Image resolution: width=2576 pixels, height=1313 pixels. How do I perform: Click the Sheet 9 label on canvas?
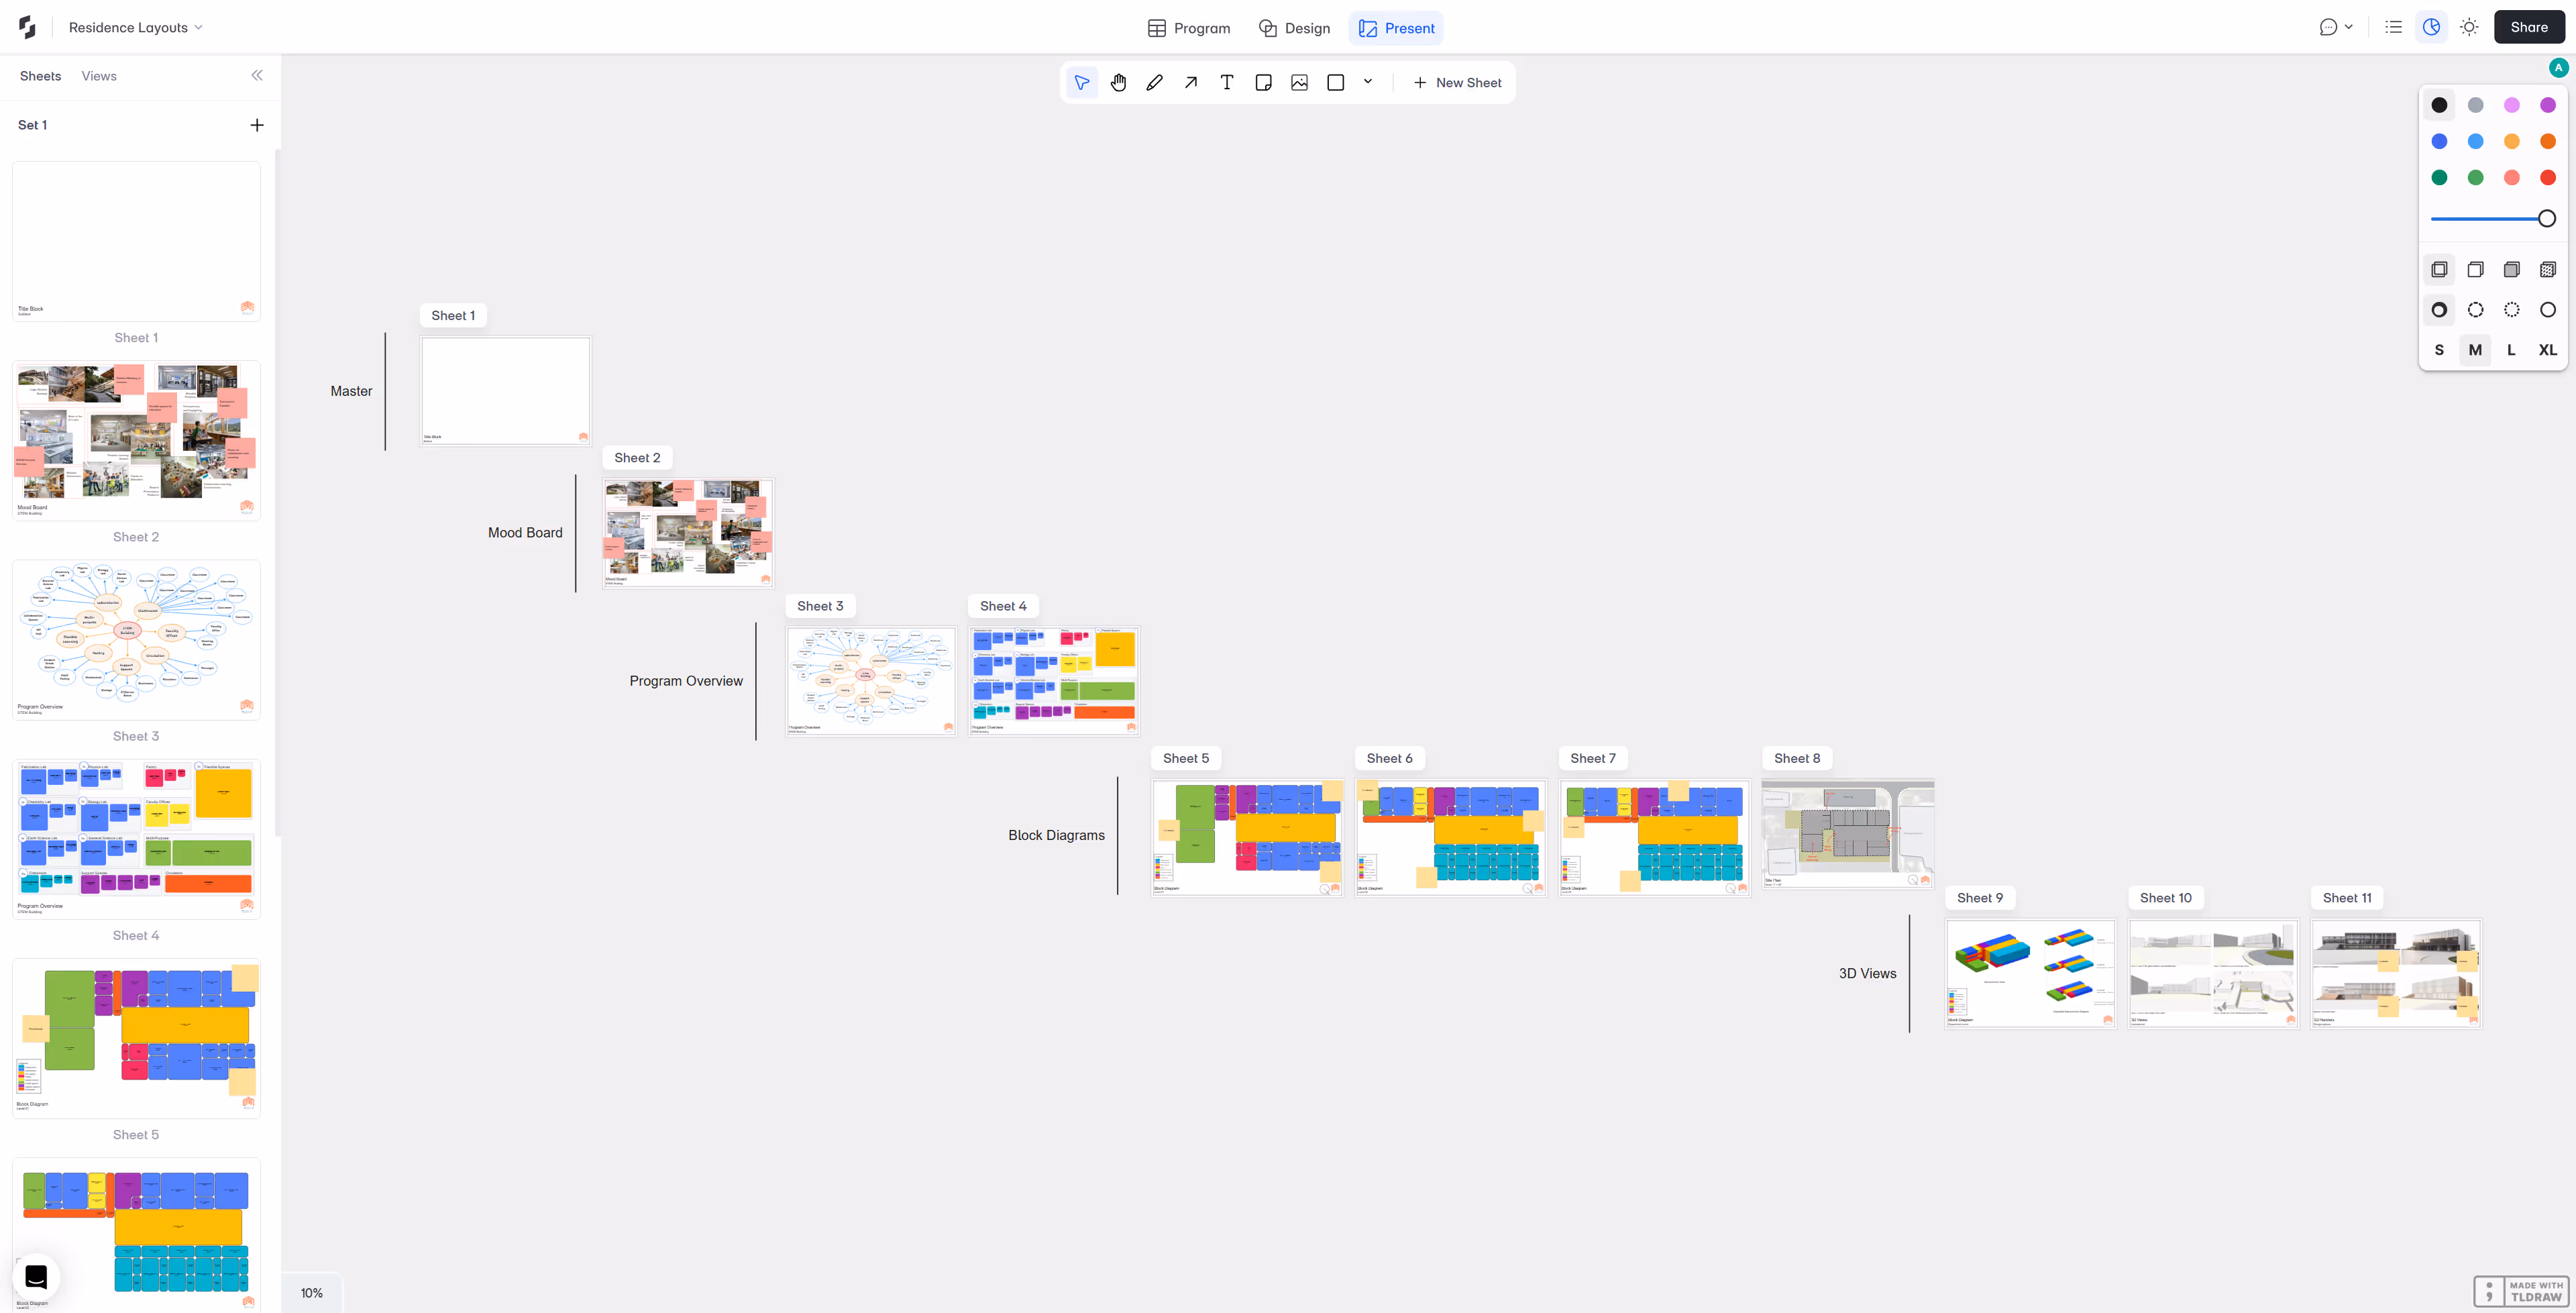(1979, 898)
